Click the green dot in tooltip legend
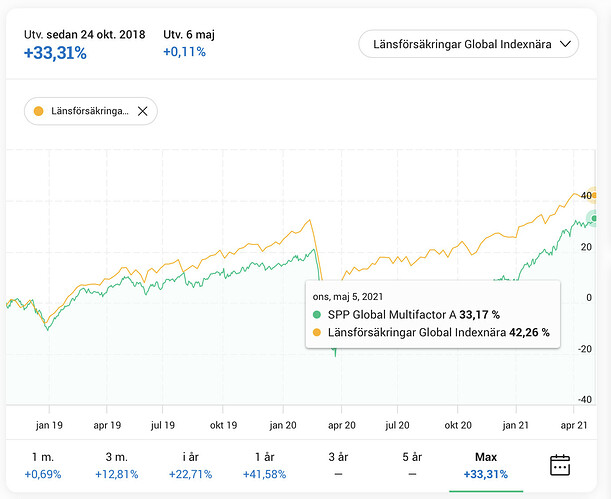 [317, 315]
